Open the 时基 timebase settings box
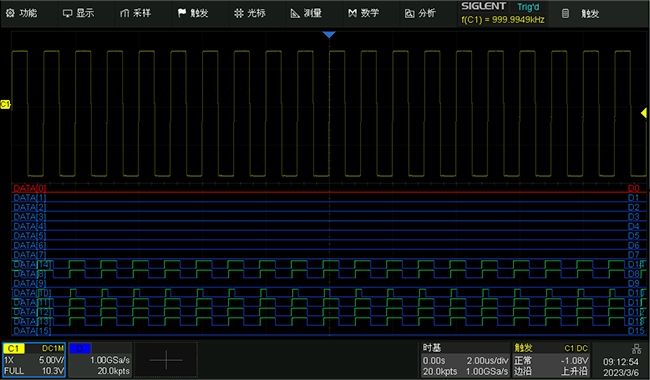This screenshot has width=650, height=380. [x=466, y=360]
